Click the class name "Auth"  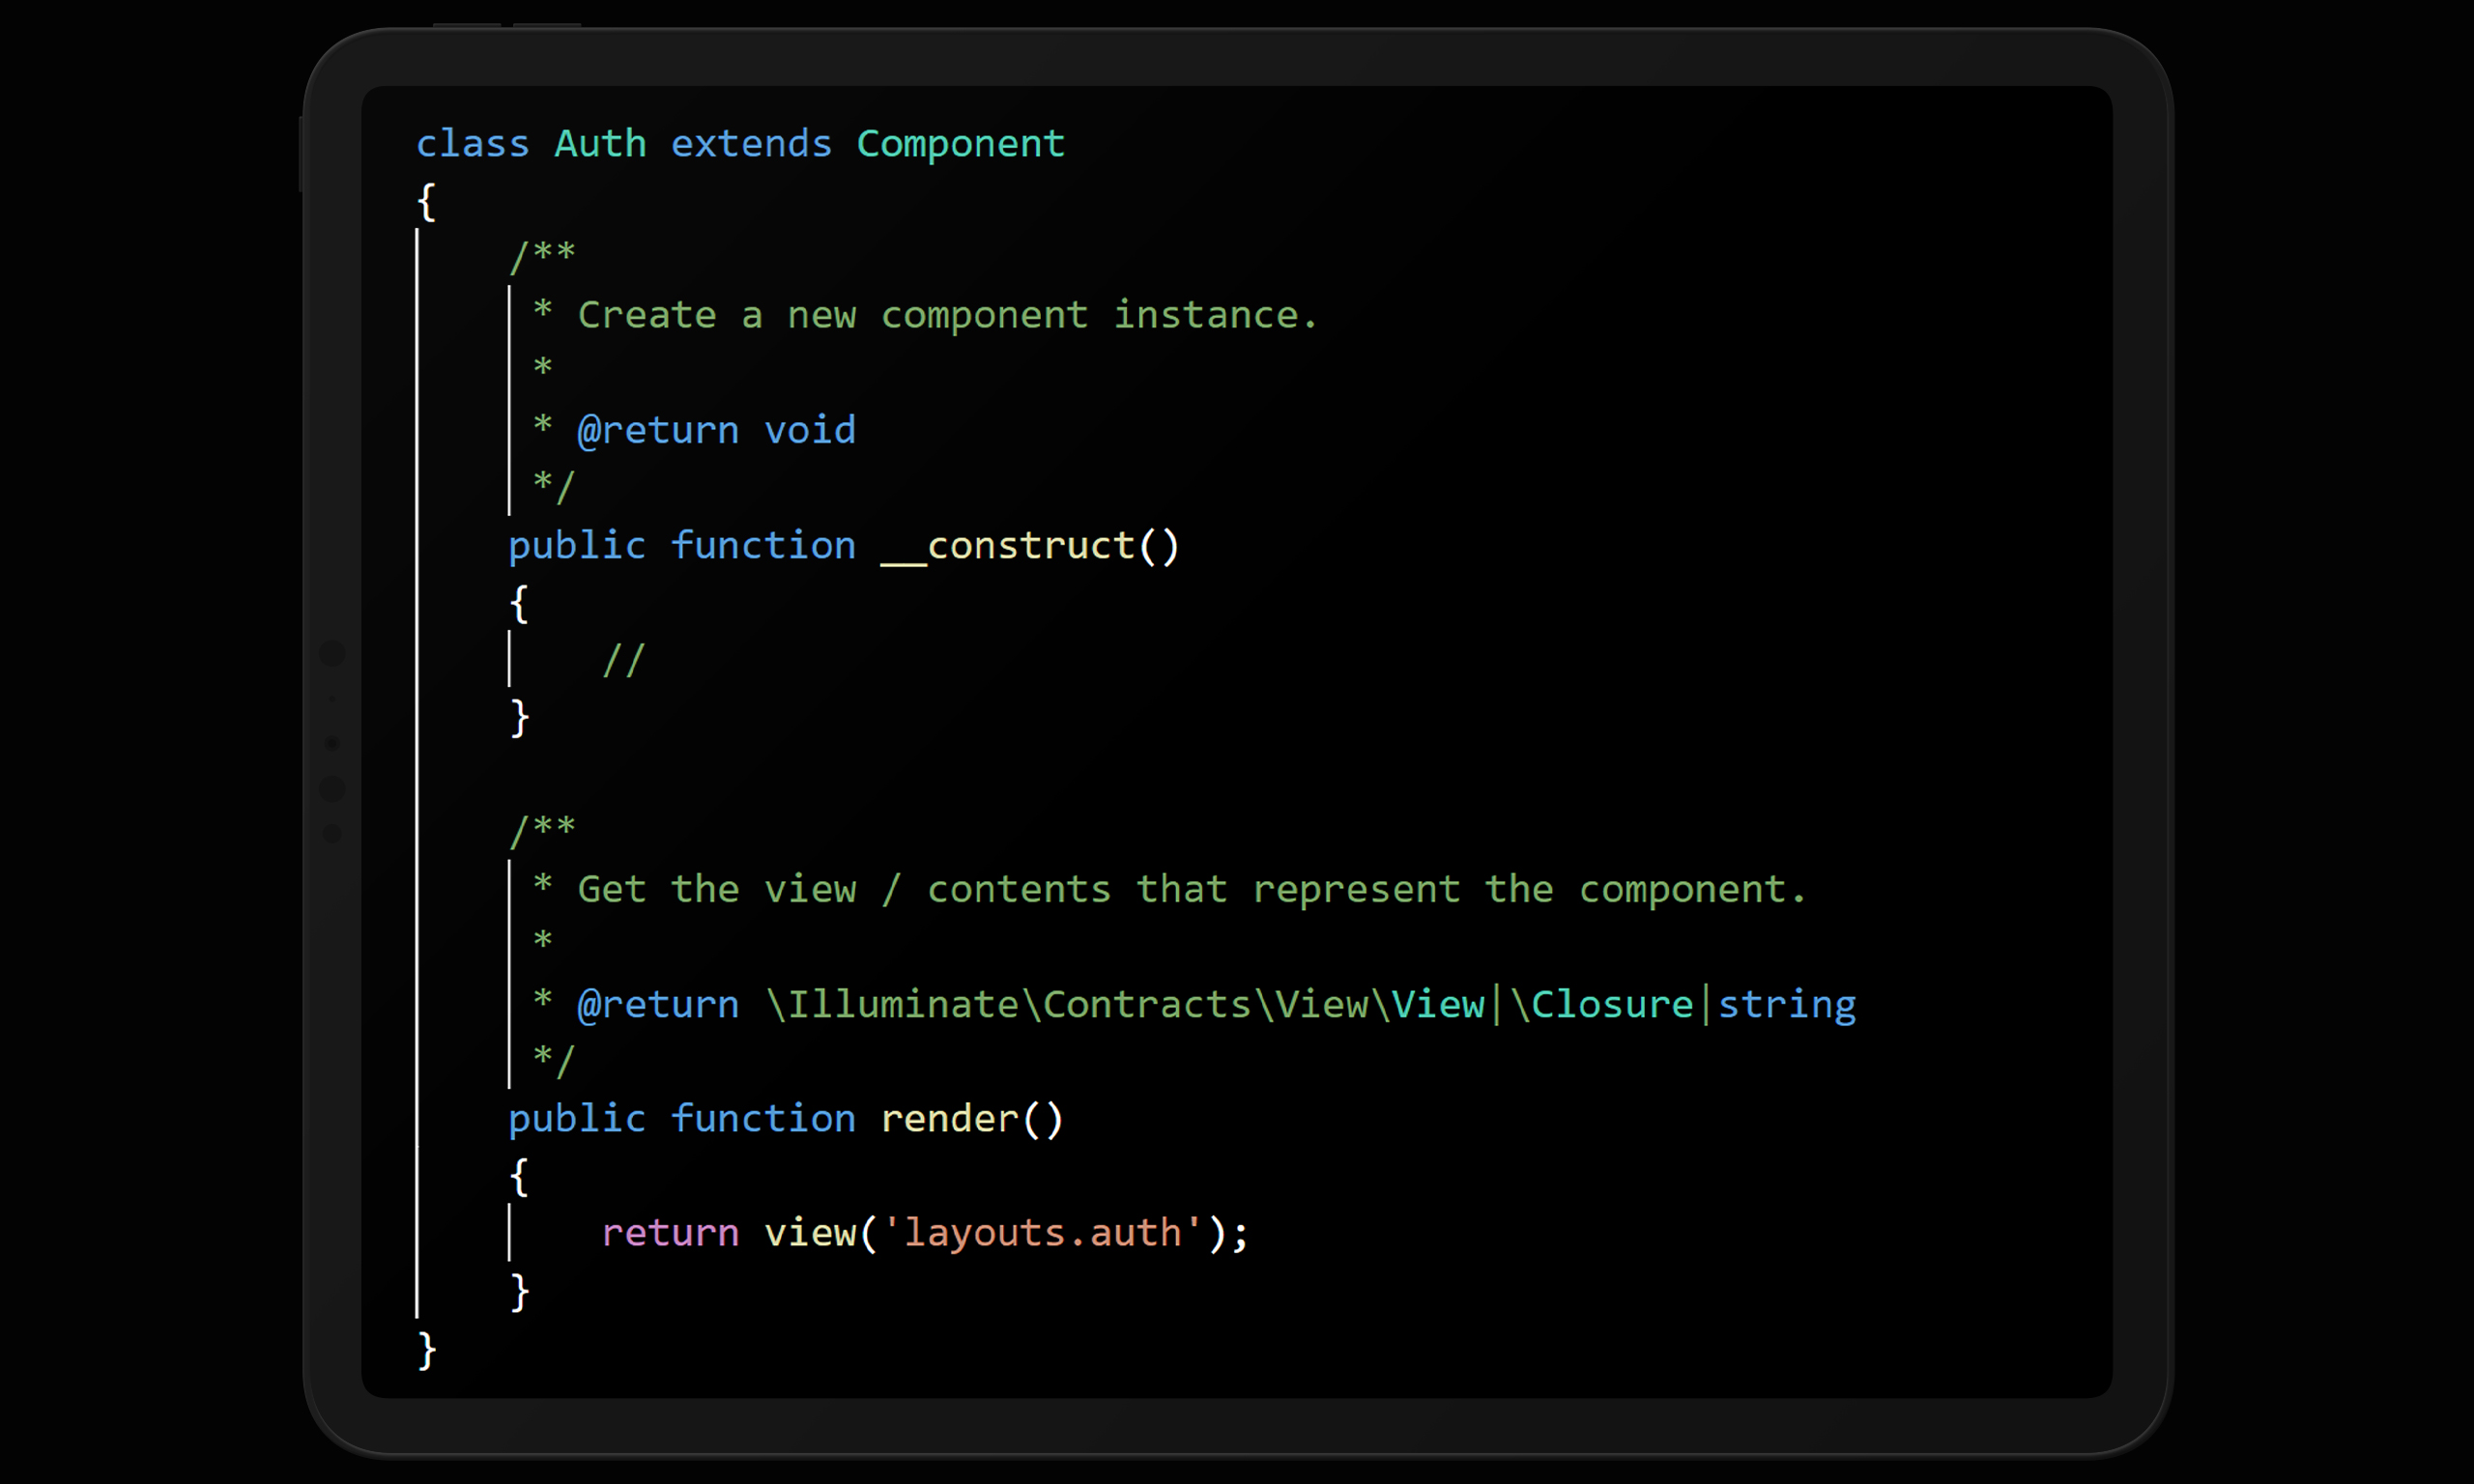point(600,144)
